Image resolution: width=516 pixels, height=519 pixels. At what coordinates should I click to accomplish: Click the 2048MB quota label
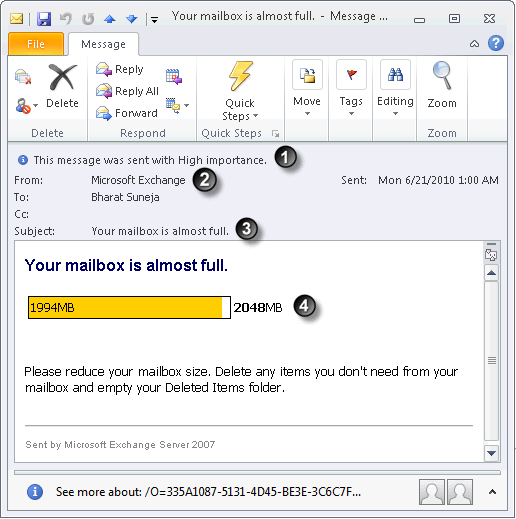click(258, 307)
